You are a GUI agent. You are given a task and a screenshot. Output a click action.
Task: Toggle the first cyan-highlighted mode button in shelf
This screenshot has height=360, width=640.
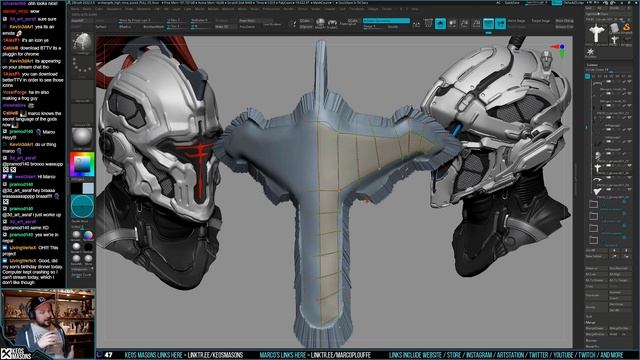(x=440, y=24)
